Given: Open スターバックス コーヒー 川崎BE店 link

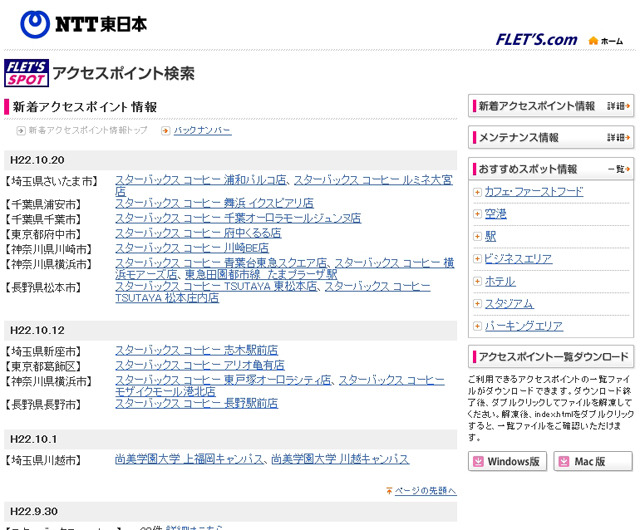Looking at the screenshot, I should (x=192, y=248).
